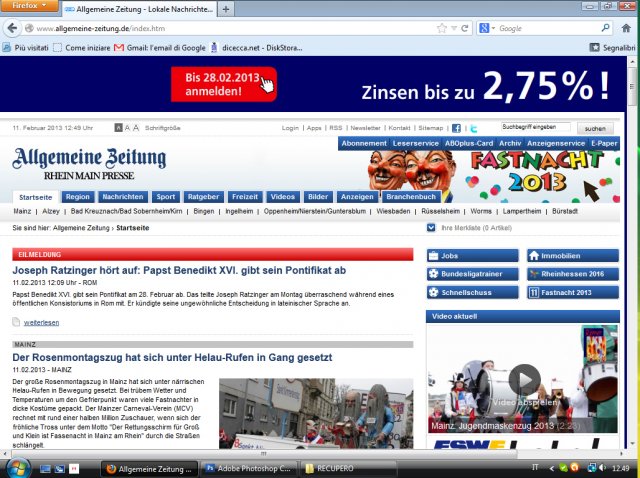Open the Archiv link

tap(510, 143)
